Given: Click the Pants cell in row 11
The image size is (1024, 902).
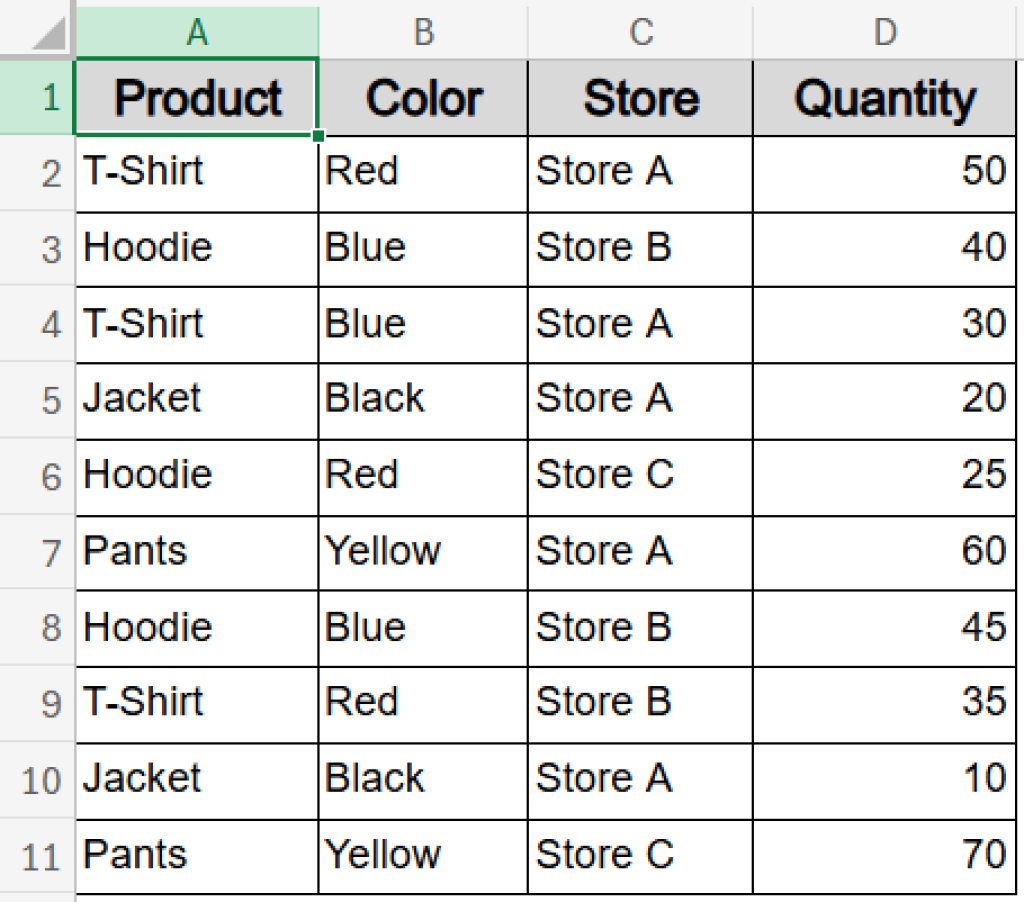Looking at the screenshot, I should 196,856.
